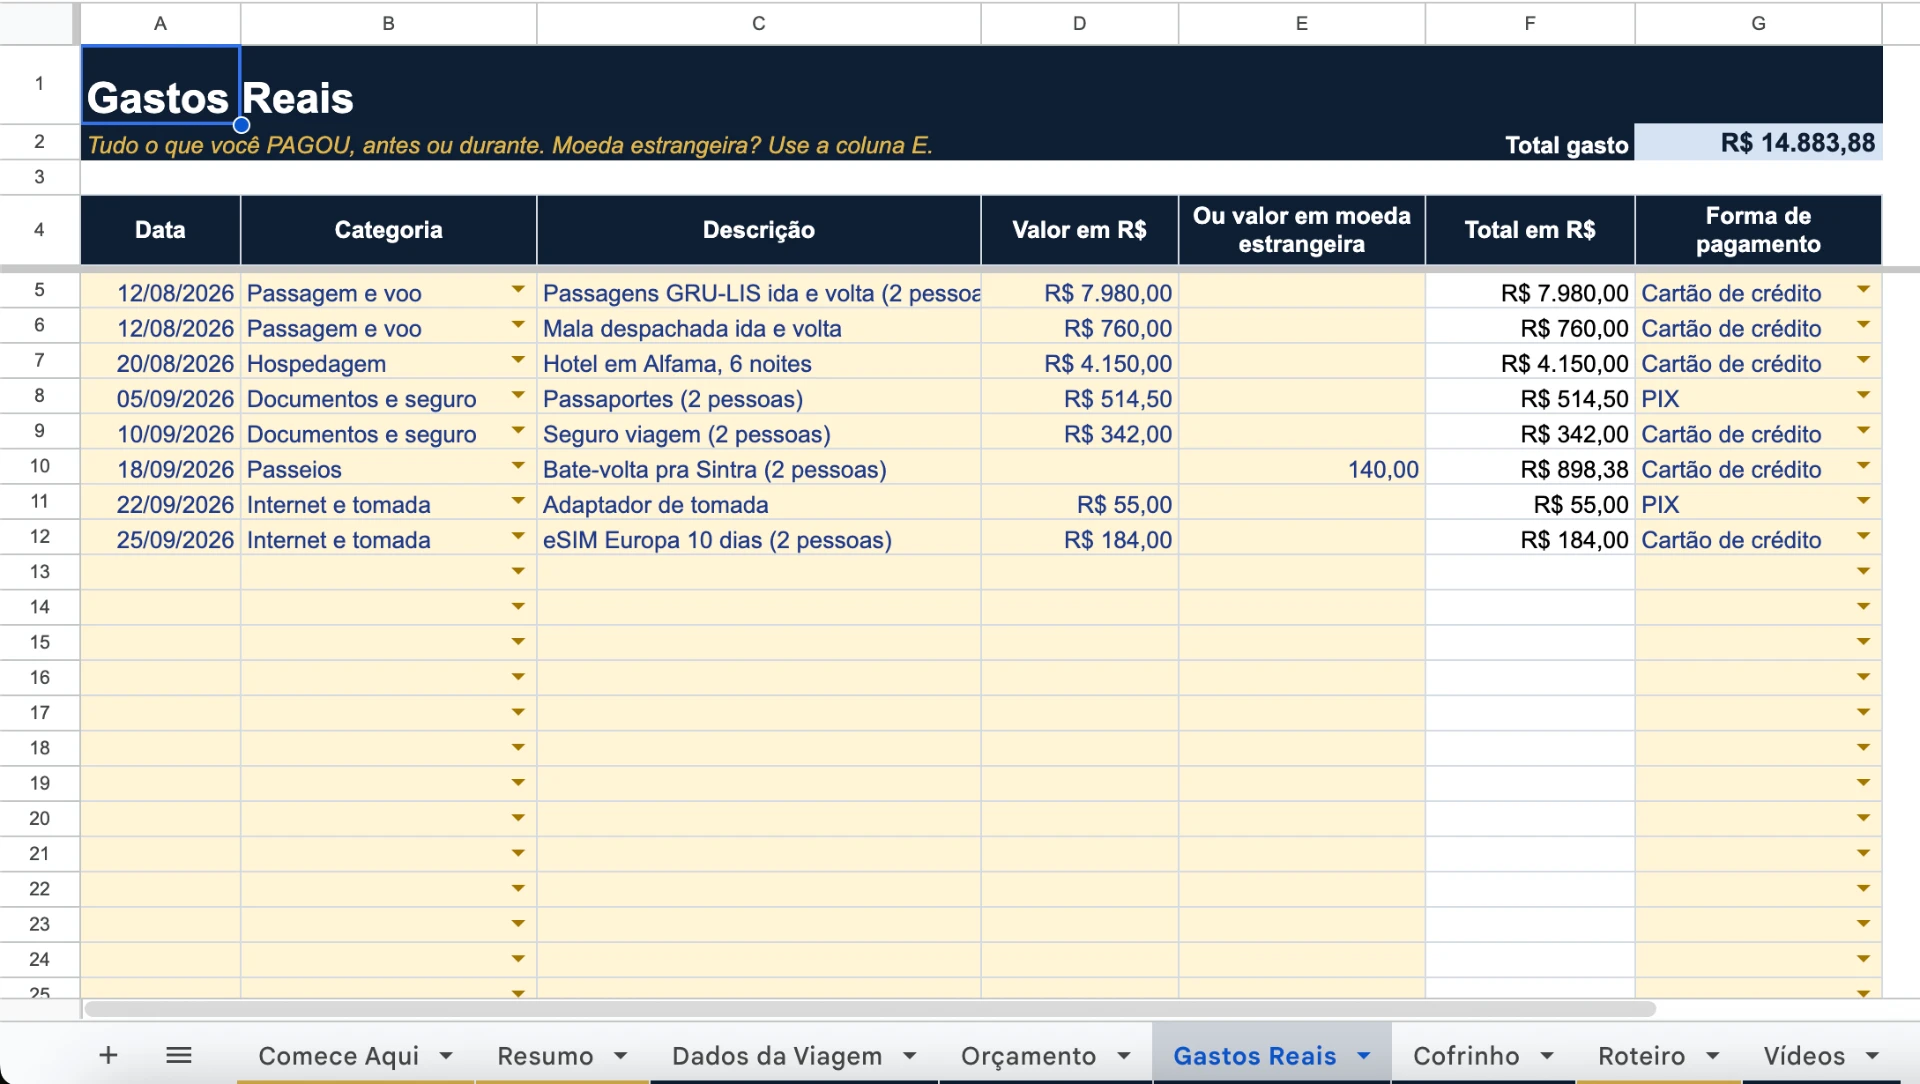1920x1084 pixels.
Task: Click the horizontal scrollbar
Action: 870,1009
